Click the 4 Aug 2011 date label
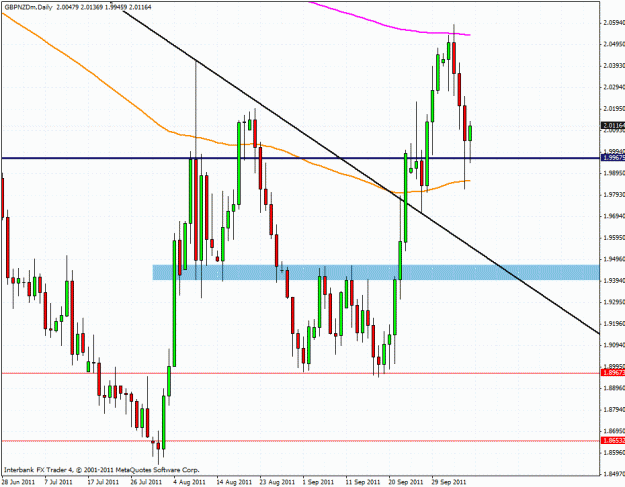The image size is (625, 487). pos(189,482)
